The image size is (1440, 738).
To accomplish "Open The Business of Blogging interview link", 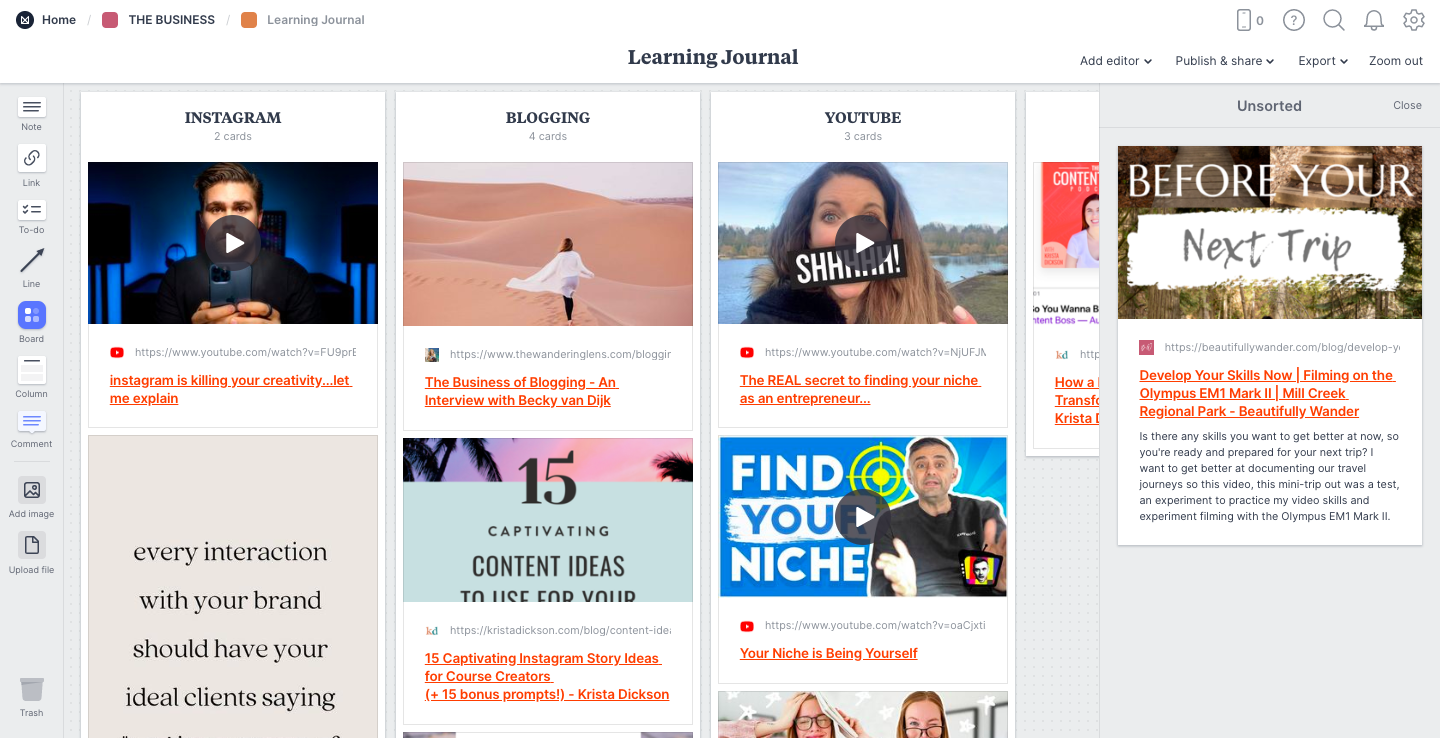I will point(521,391).
